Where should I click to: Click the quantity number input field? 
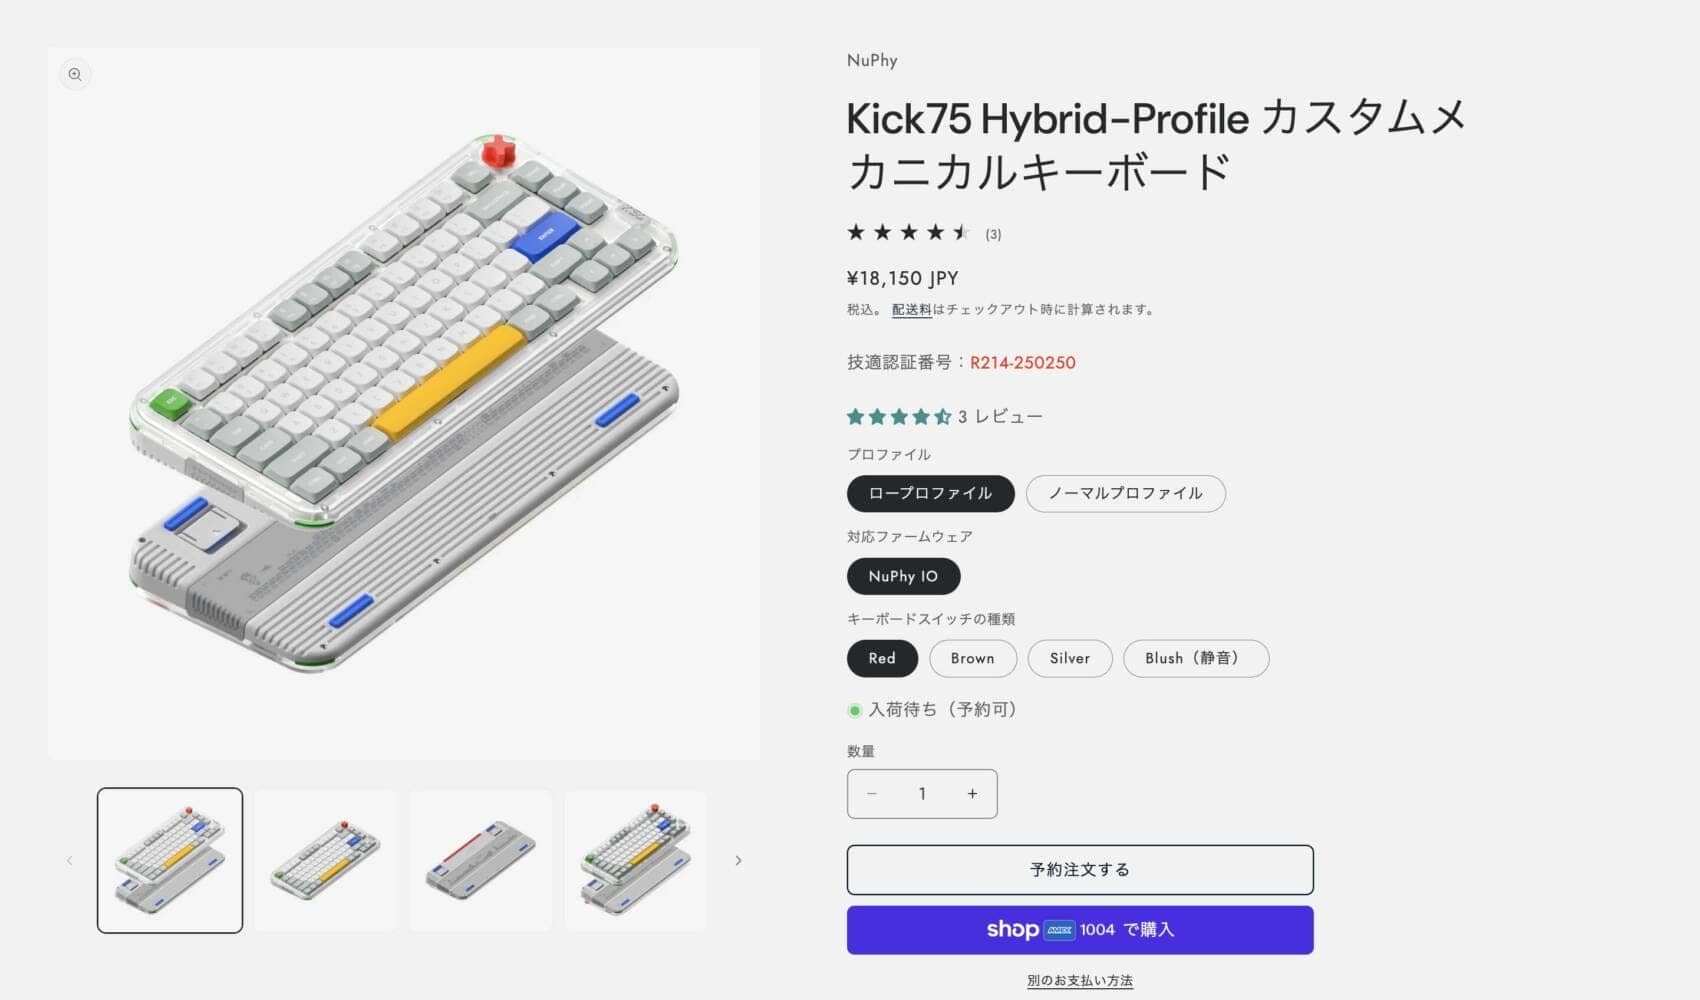(x=922, y=793)
